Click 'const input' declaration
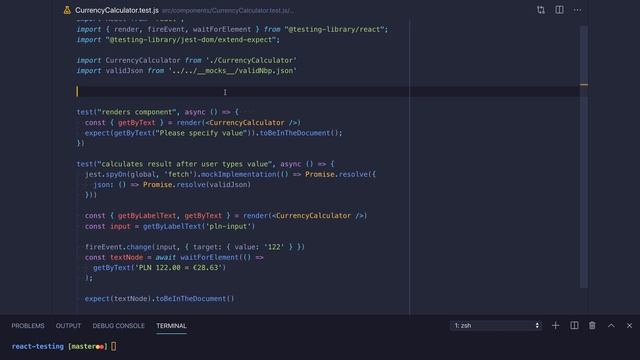This screenshot has width=640, height=360. pos(108,226)
